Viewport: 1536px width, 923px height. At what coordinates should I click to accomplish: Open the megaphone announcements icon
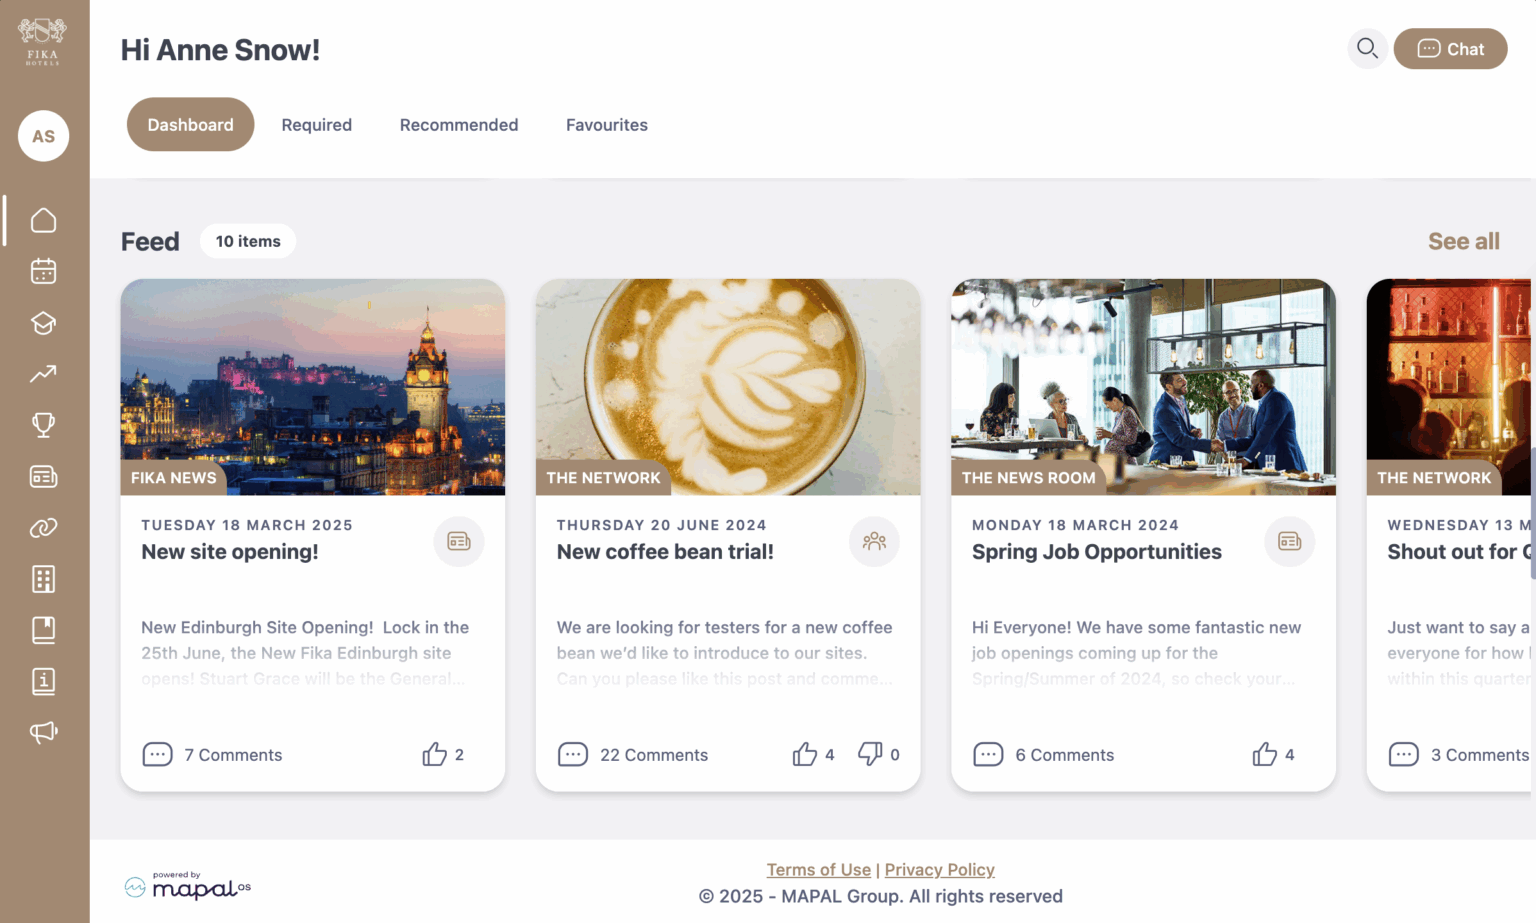point(43,732)
